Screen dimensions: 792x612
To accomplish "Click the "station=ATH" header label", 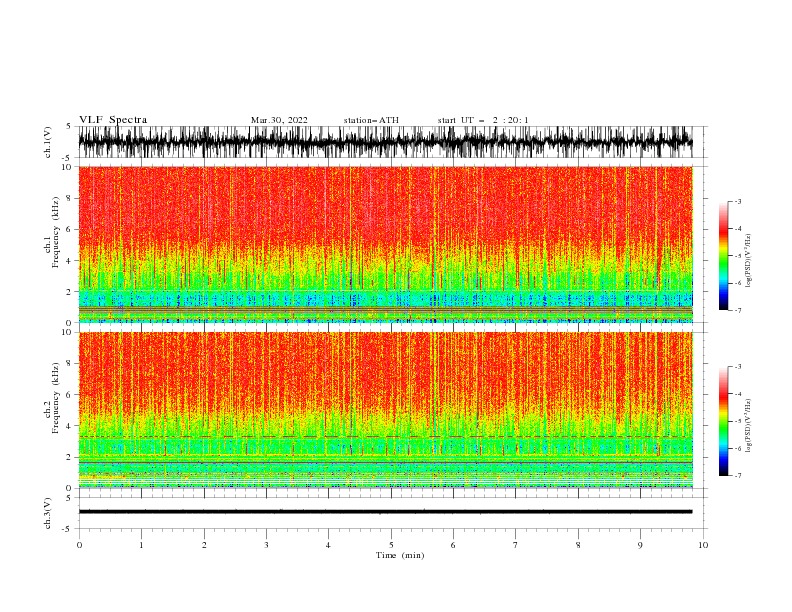I will (x=371, y=120).
